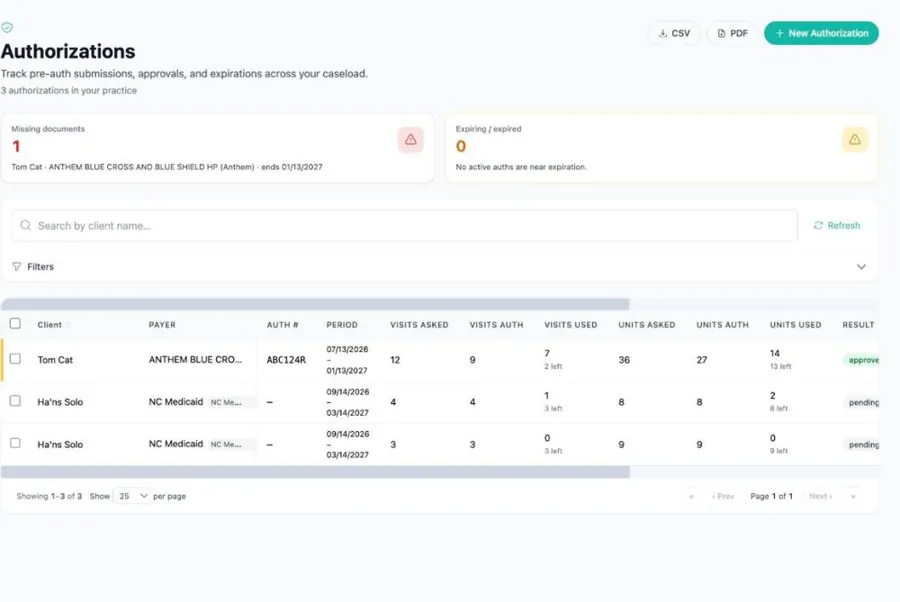Click the yellow warning icon in Expiring card
Image resolution: width=900 pixels, height=602 pixels.
point(855,140)
